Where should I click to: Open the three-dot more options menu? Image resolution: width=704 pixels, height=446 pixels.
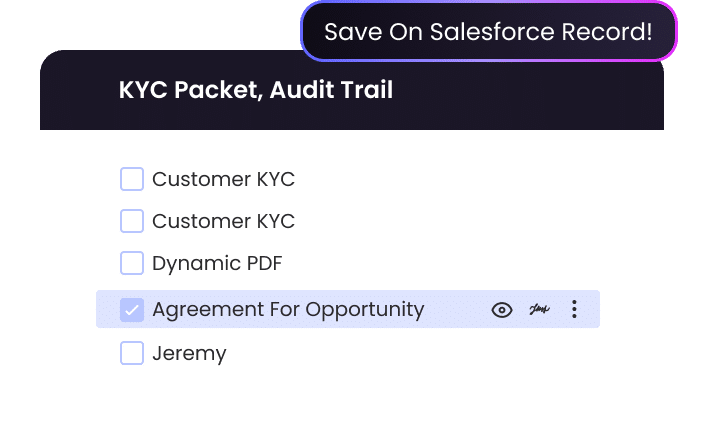574,310
